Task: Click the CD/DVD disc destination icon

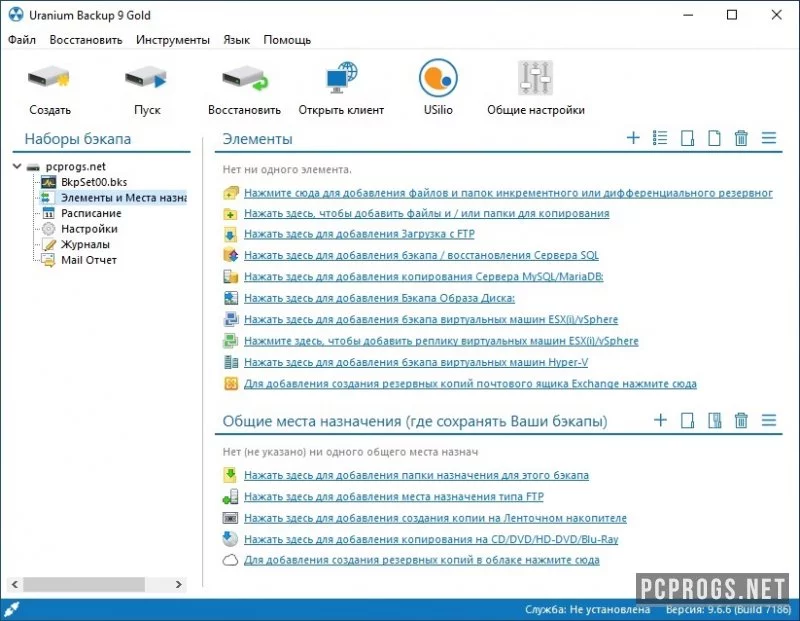Action: 231,539
